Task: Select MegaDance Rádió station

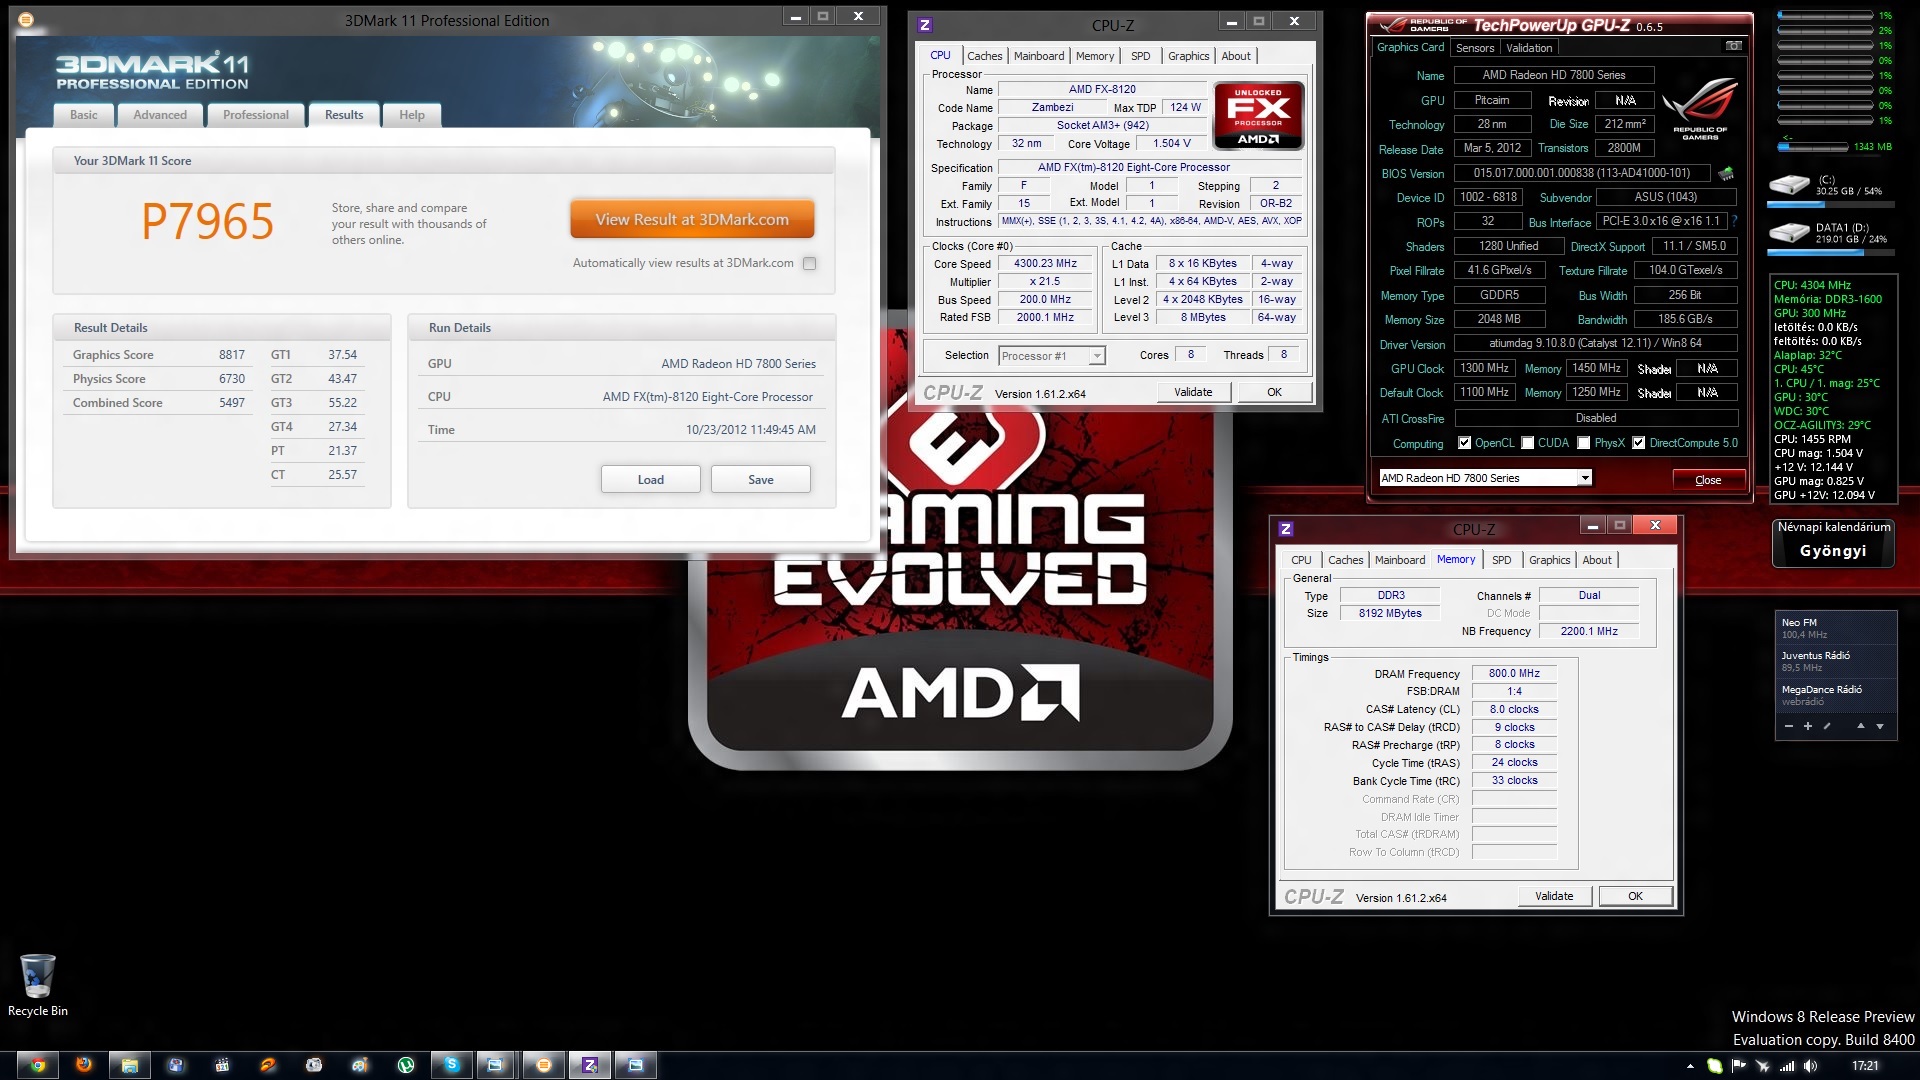Action: pos(1835,695)
